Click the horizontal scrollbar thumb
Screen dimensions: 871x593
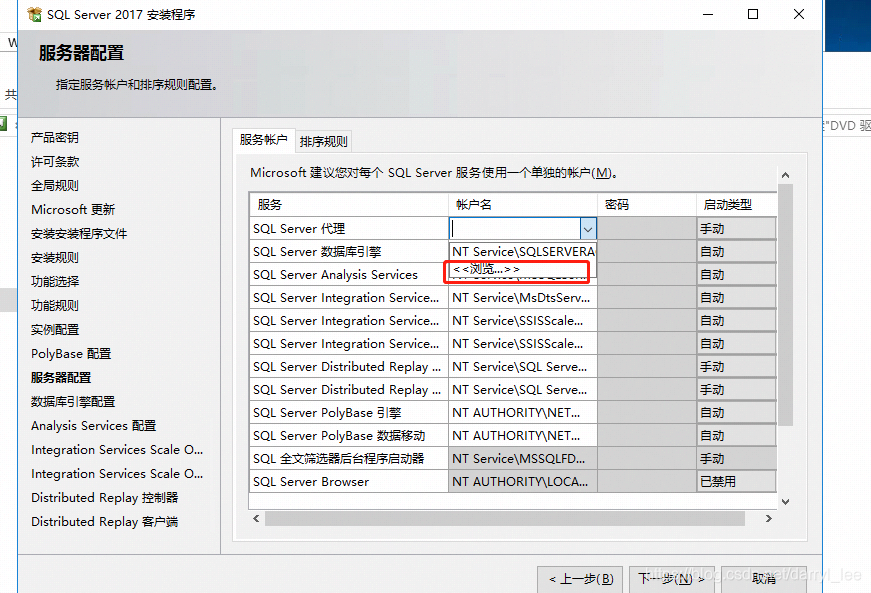[x=505, y=519]
